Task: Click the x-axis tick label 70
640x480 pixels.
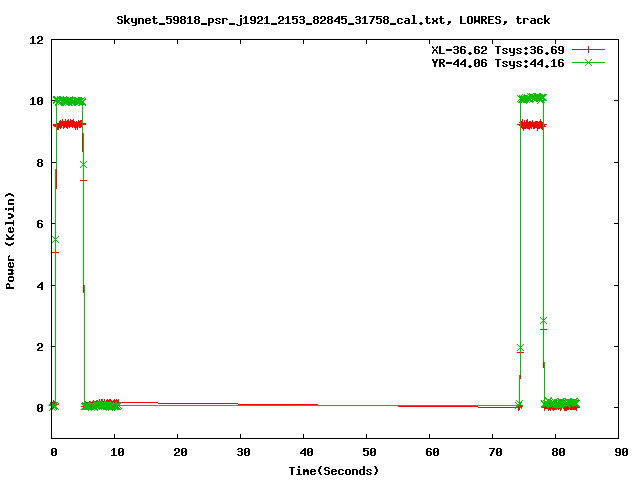Action: point(496,452)
